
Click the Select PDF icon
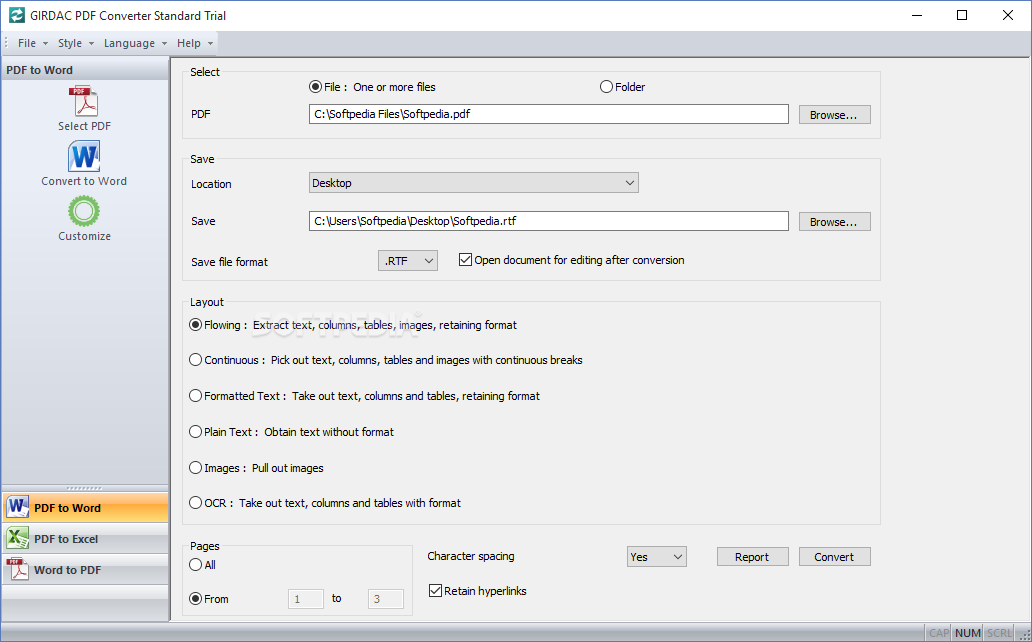click(x=84, y=101)
